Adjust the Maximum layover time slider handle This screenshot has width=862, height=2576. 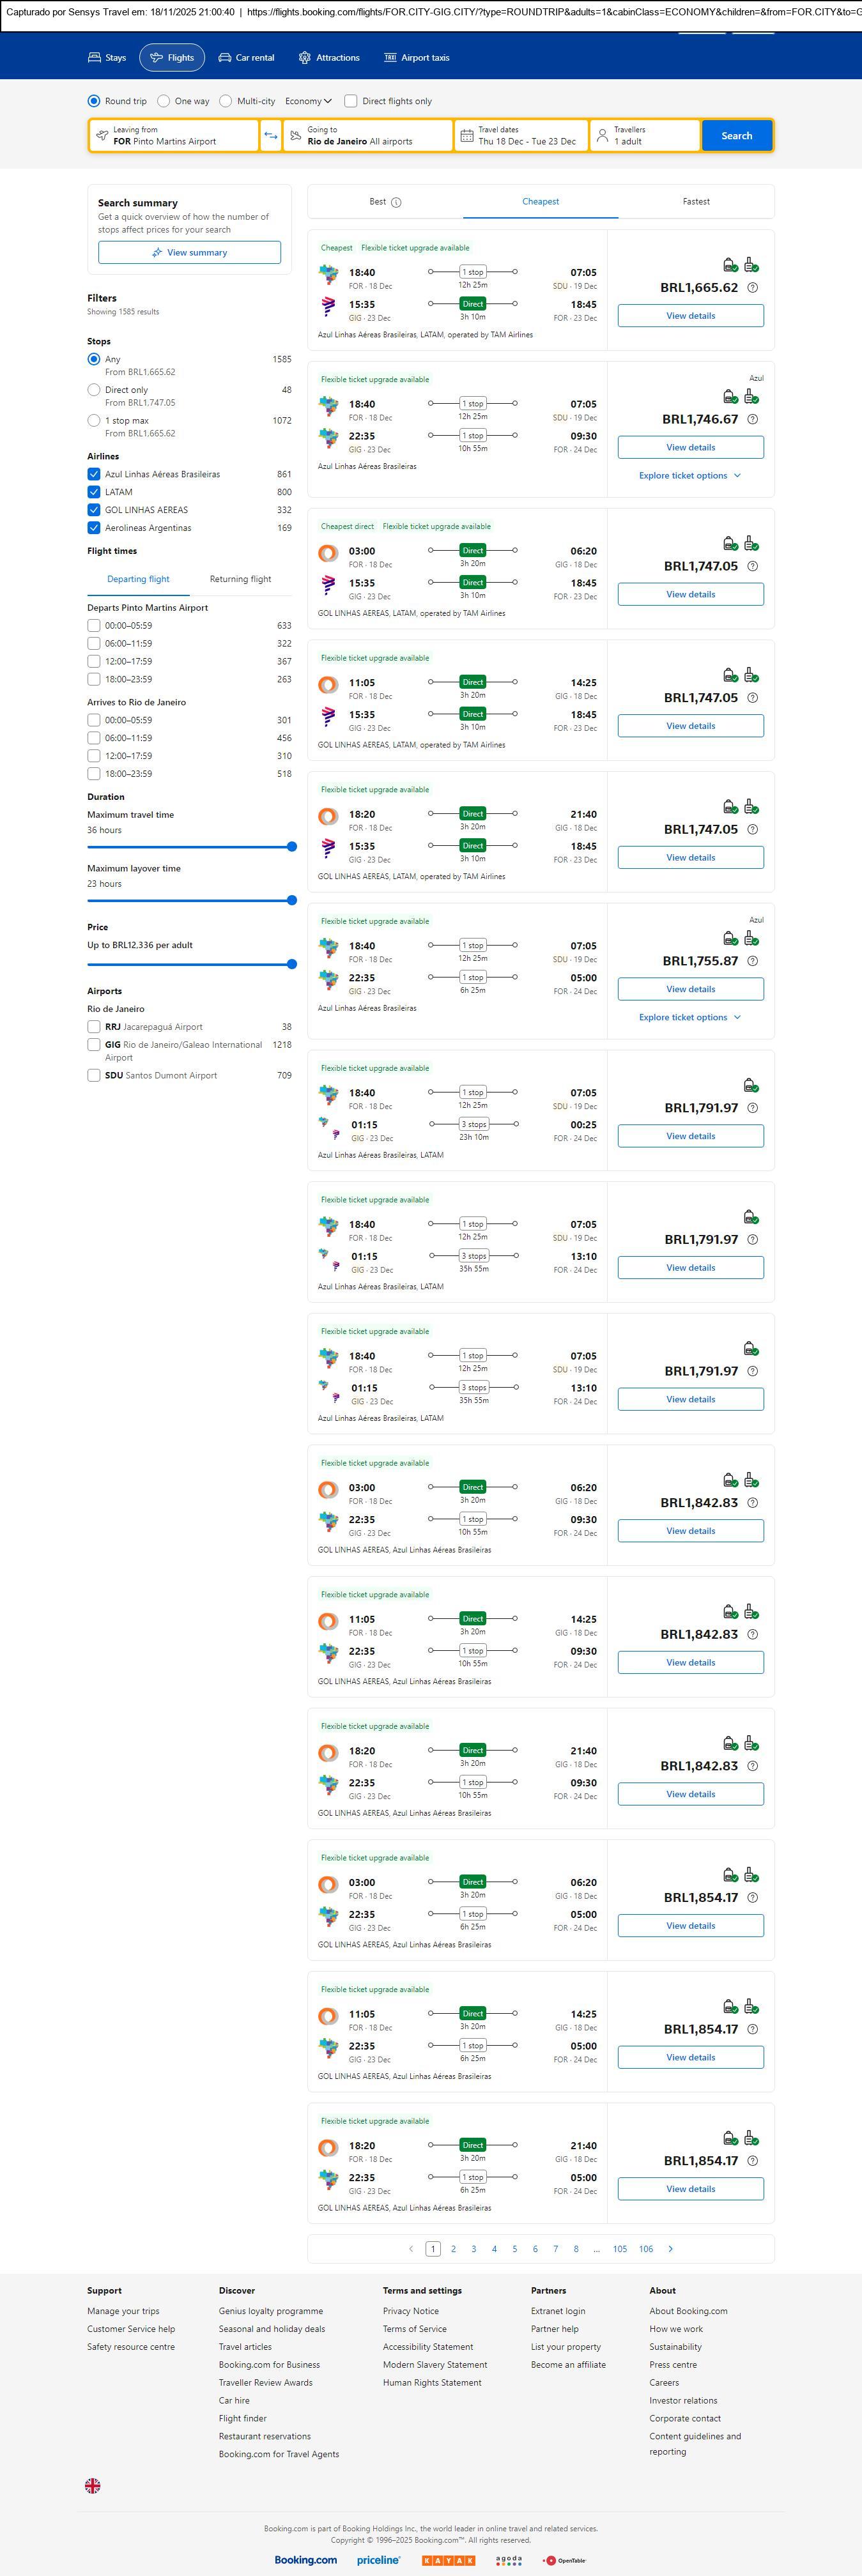coord(292,900)
